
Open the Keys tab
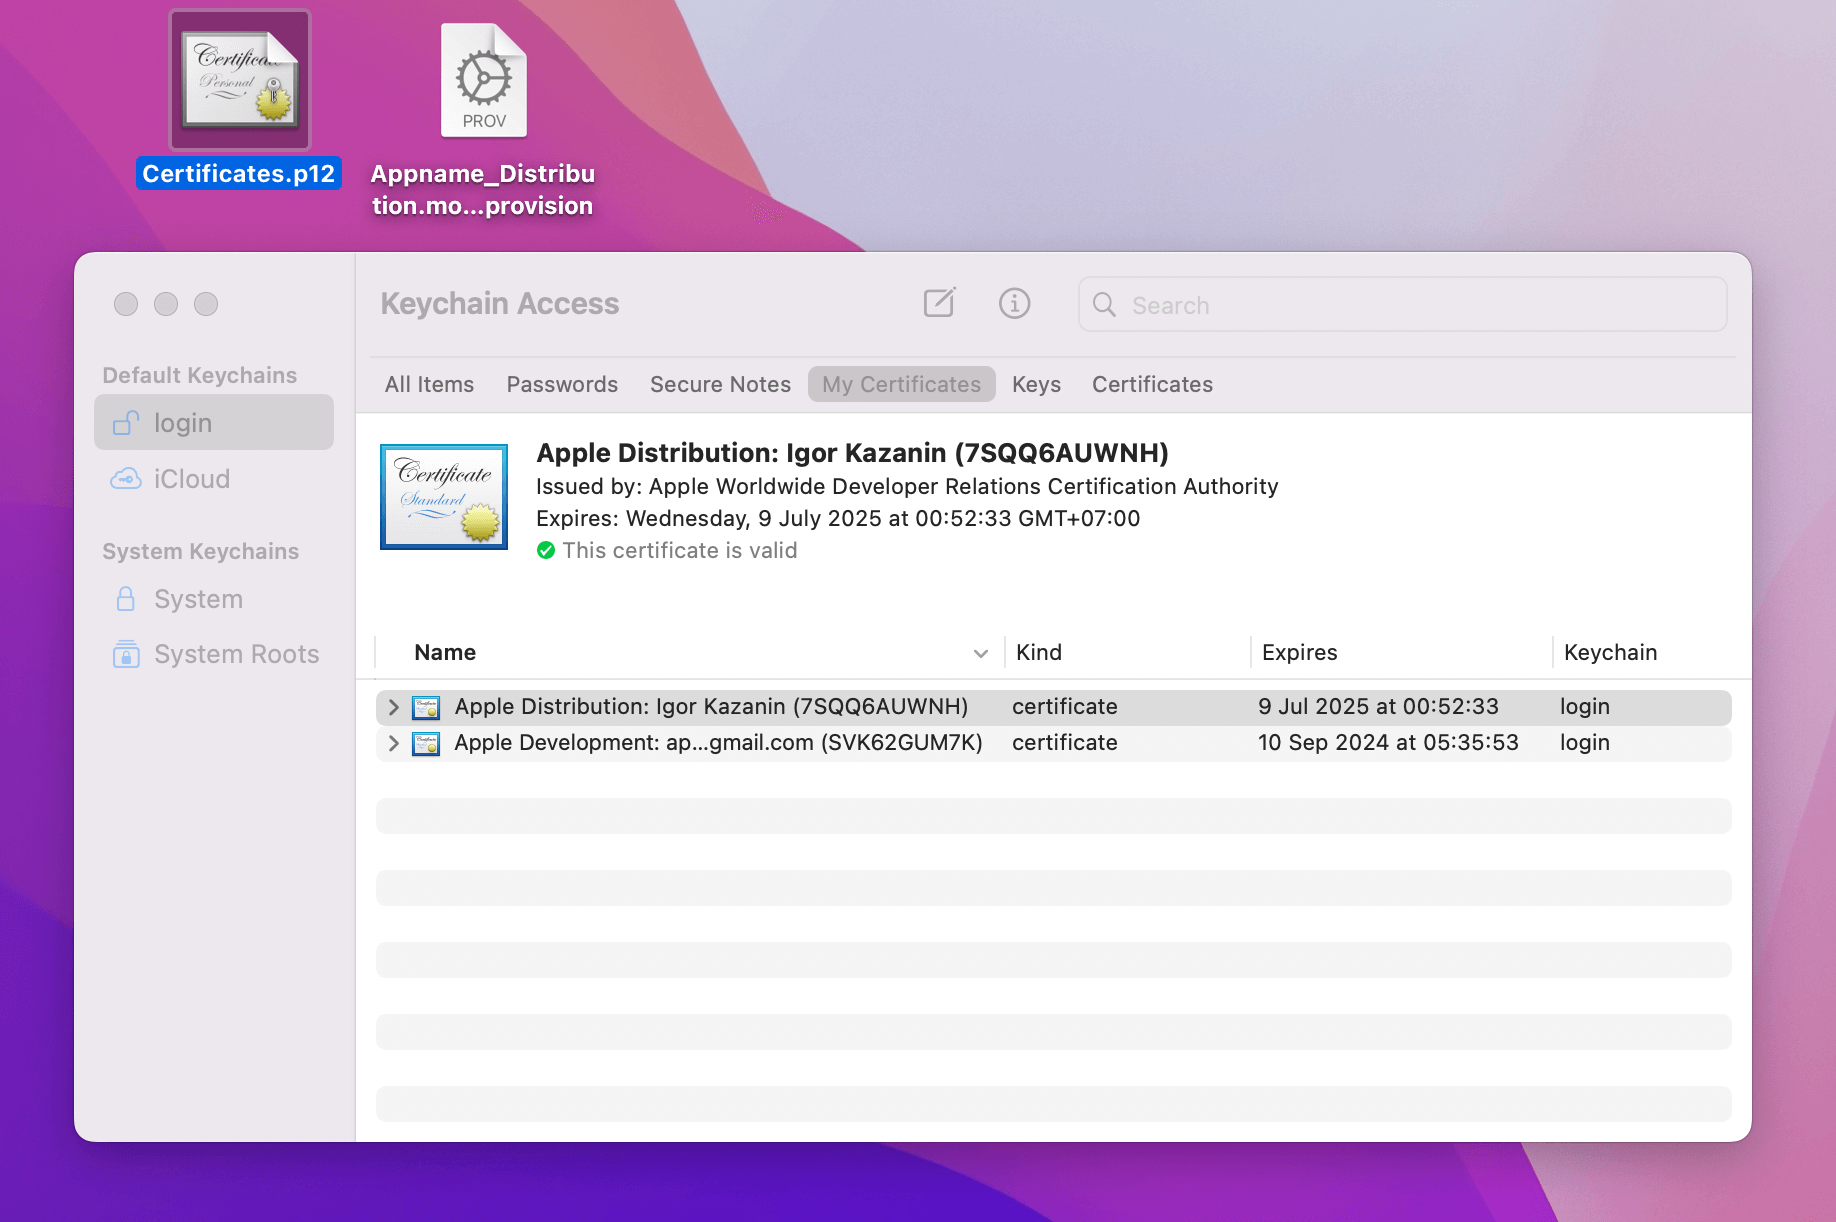click(x=1036, y=384)
